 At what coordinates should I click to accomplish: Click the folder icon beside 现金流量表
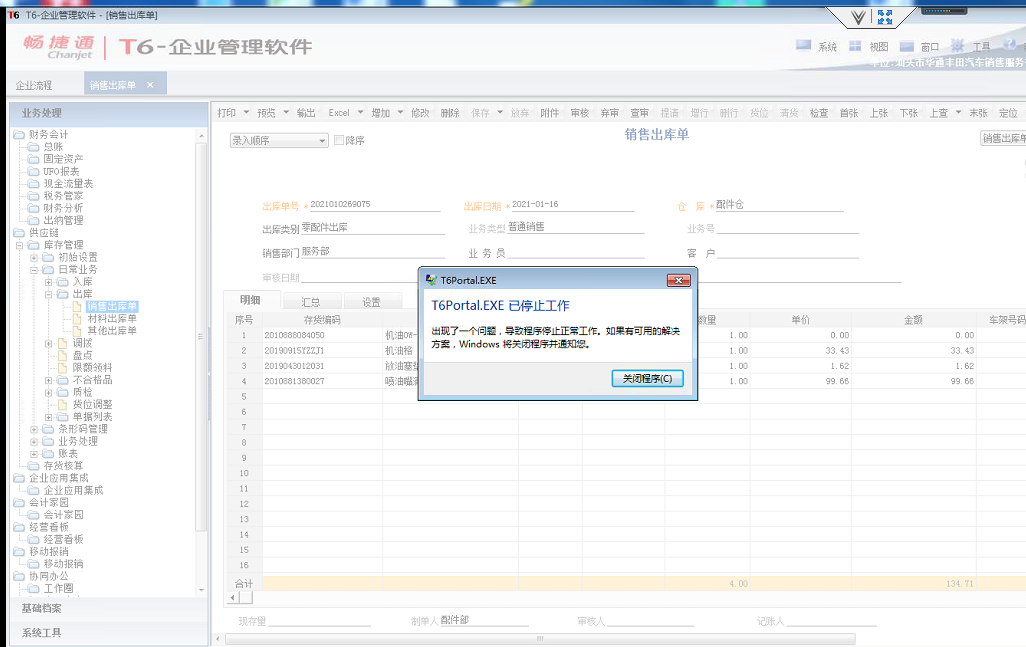[x=33, y=184]
